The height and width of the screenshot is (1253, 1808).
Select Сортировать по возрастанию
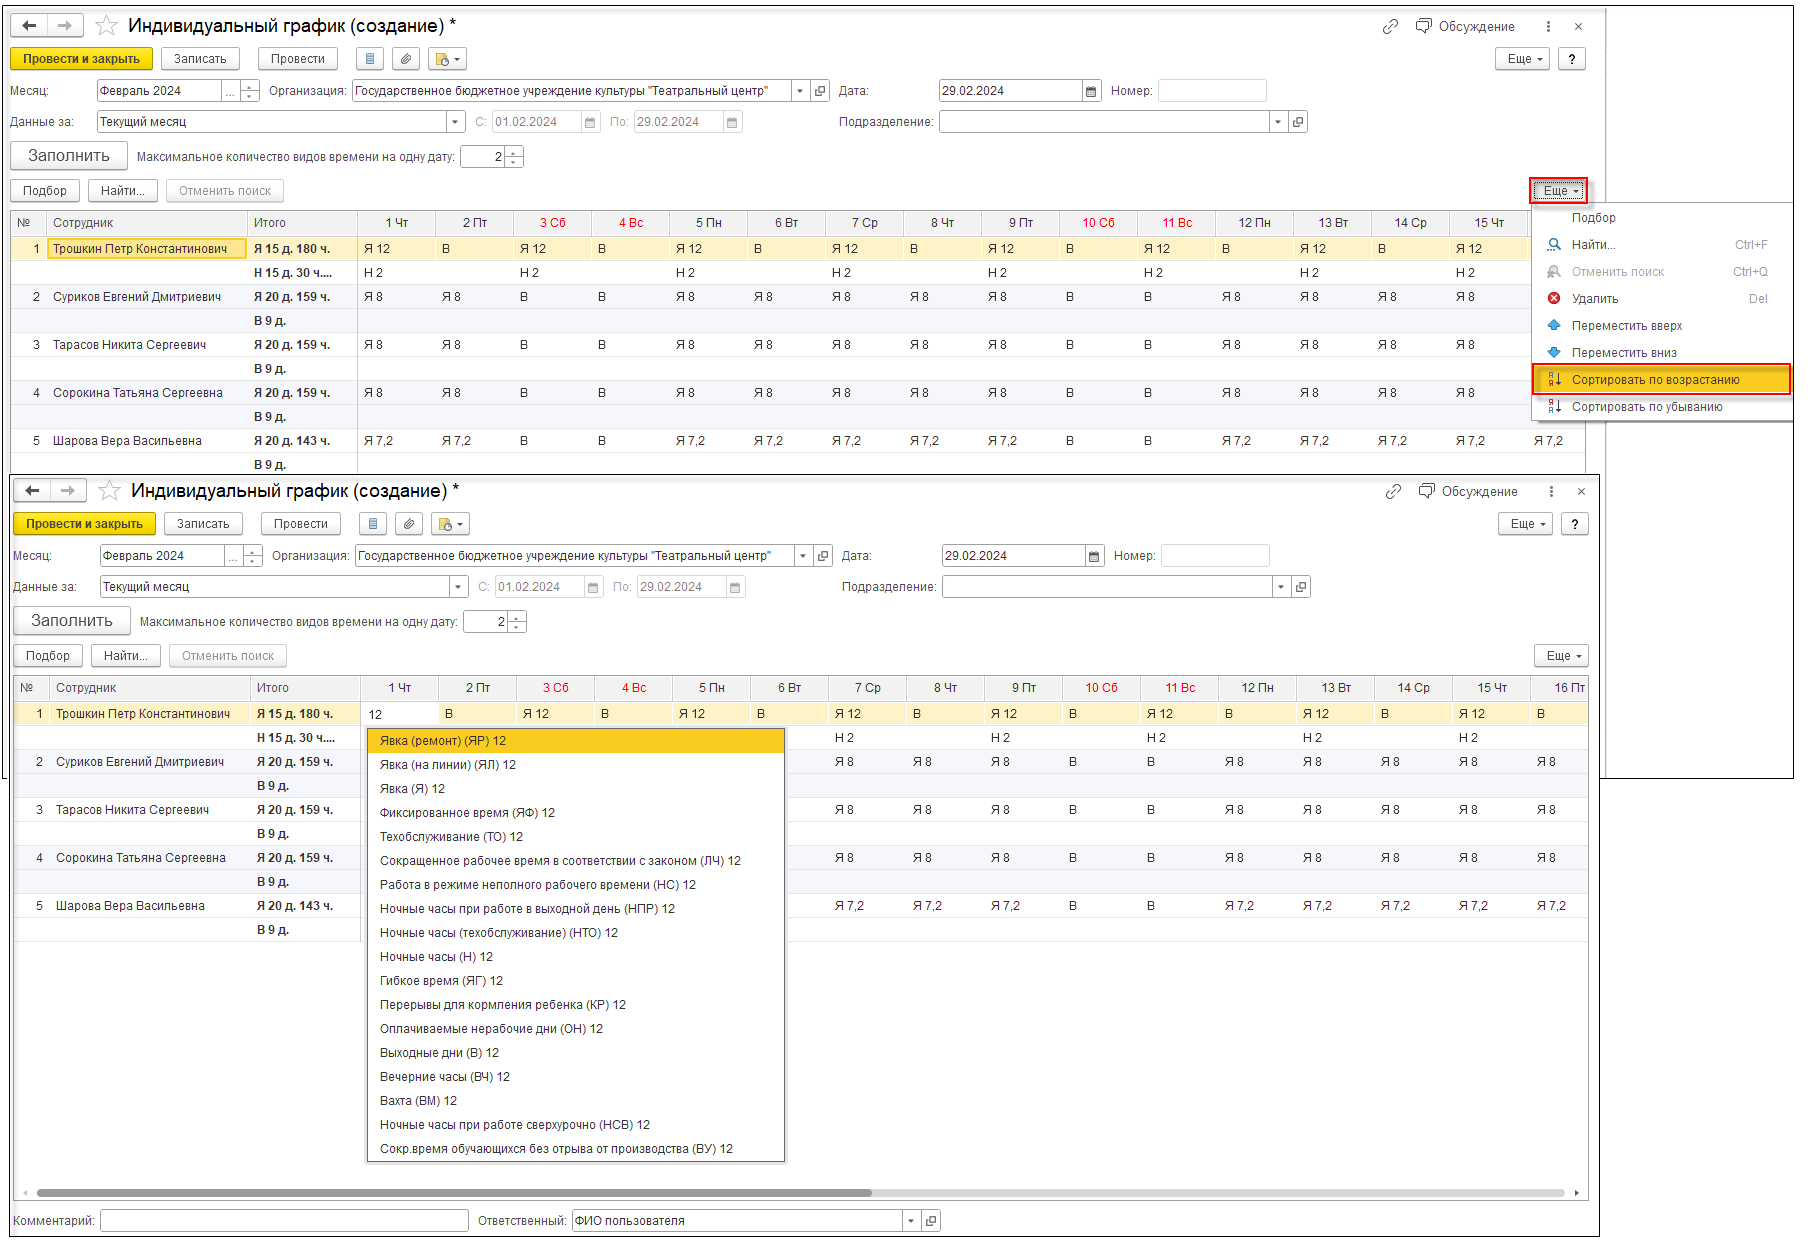coord(1661,380)
